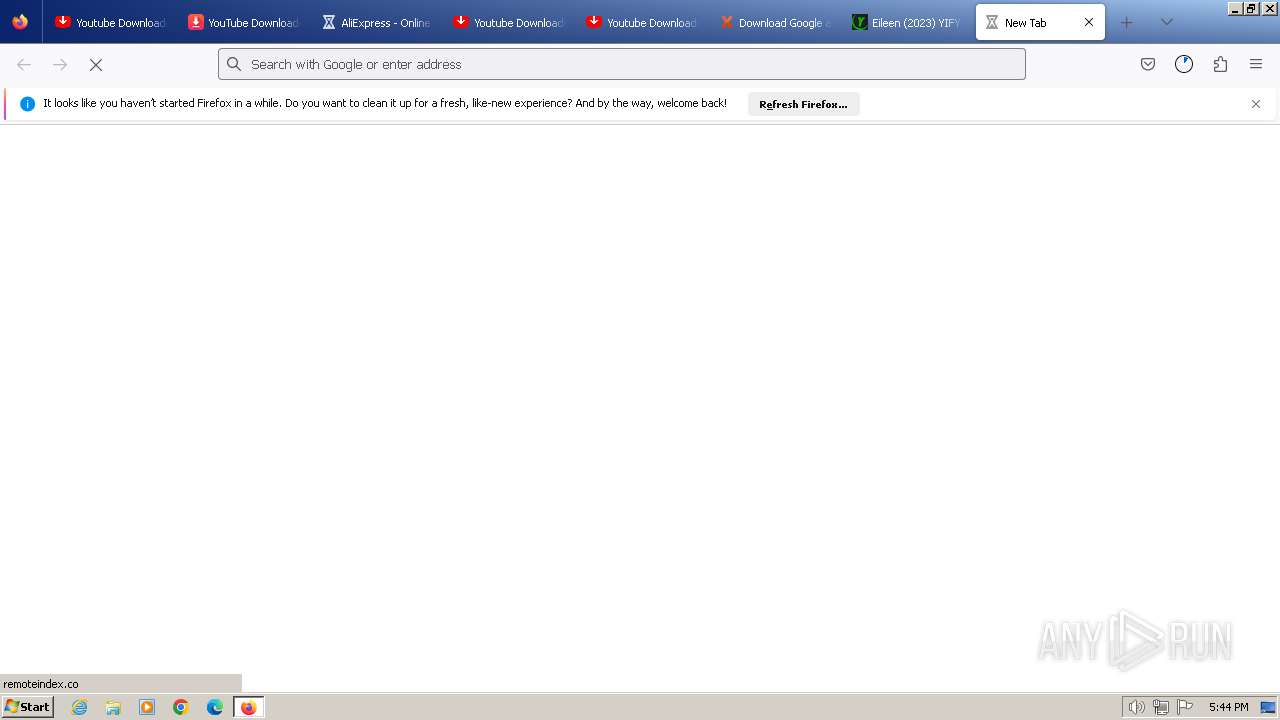1280x720 pixels.
Task: Restore down the Firefox window
Action: point(1252,8)
